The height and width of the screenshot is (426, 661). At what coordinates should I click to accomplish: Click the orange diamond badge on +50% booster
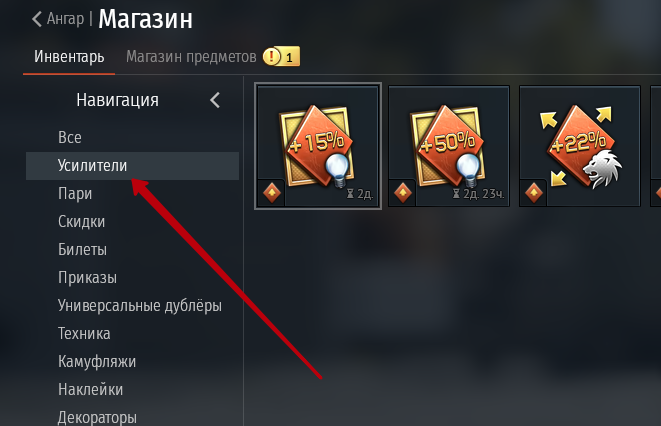pos(403,193)
